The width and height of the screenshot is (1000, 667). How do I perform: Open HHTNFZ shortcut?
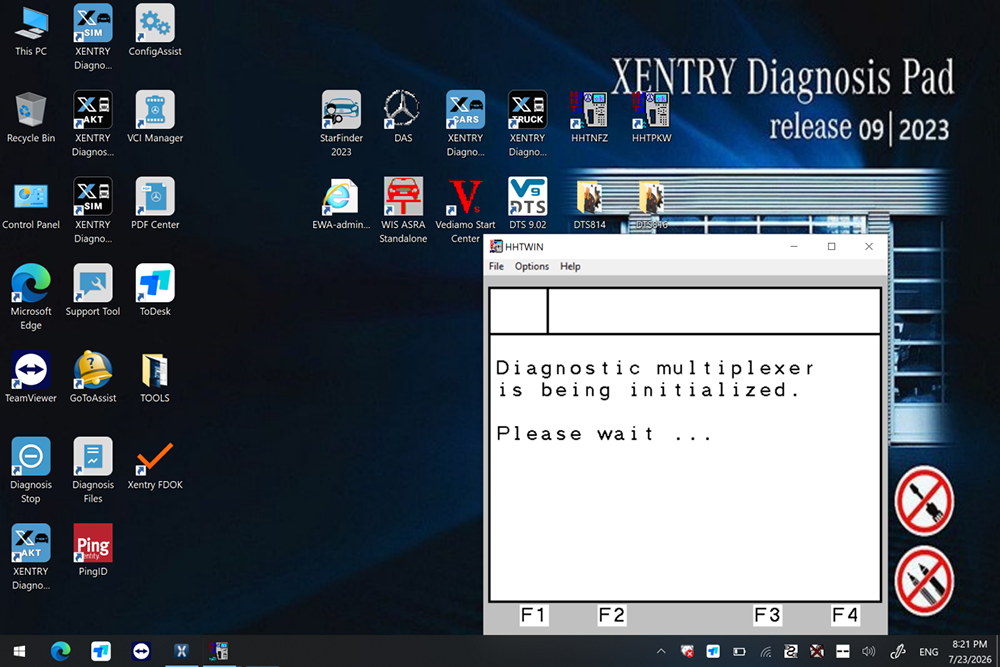(589, 117)
